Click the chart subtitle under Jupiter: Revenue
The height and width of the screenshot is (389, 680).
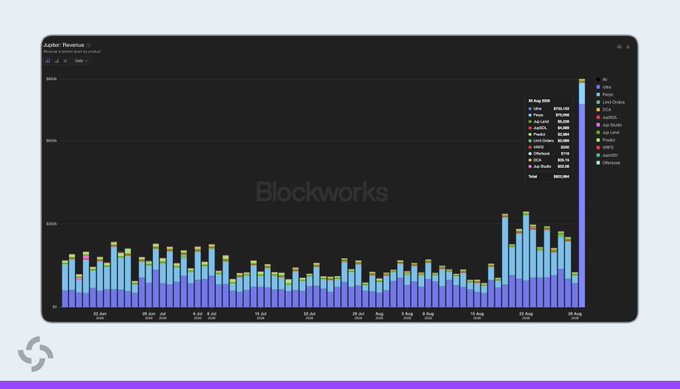click(72, 52)
